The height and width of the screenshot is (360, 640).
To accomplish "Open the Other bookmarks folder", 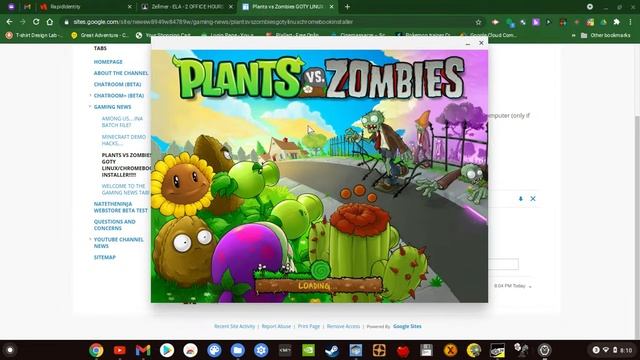I will pyautogui.click(x=605, y=36).
